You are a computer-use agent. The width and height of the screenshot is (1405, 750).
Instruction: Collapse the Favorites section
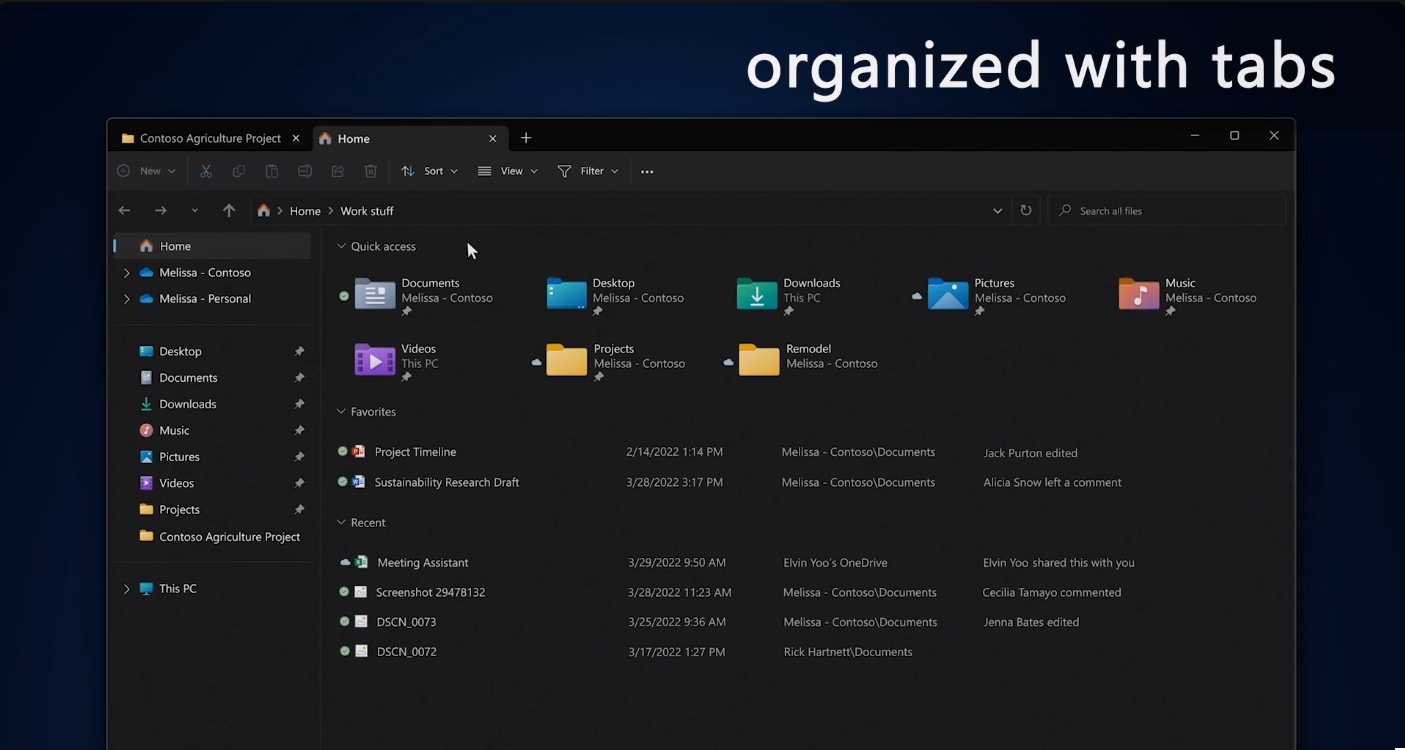click(341, 412)
